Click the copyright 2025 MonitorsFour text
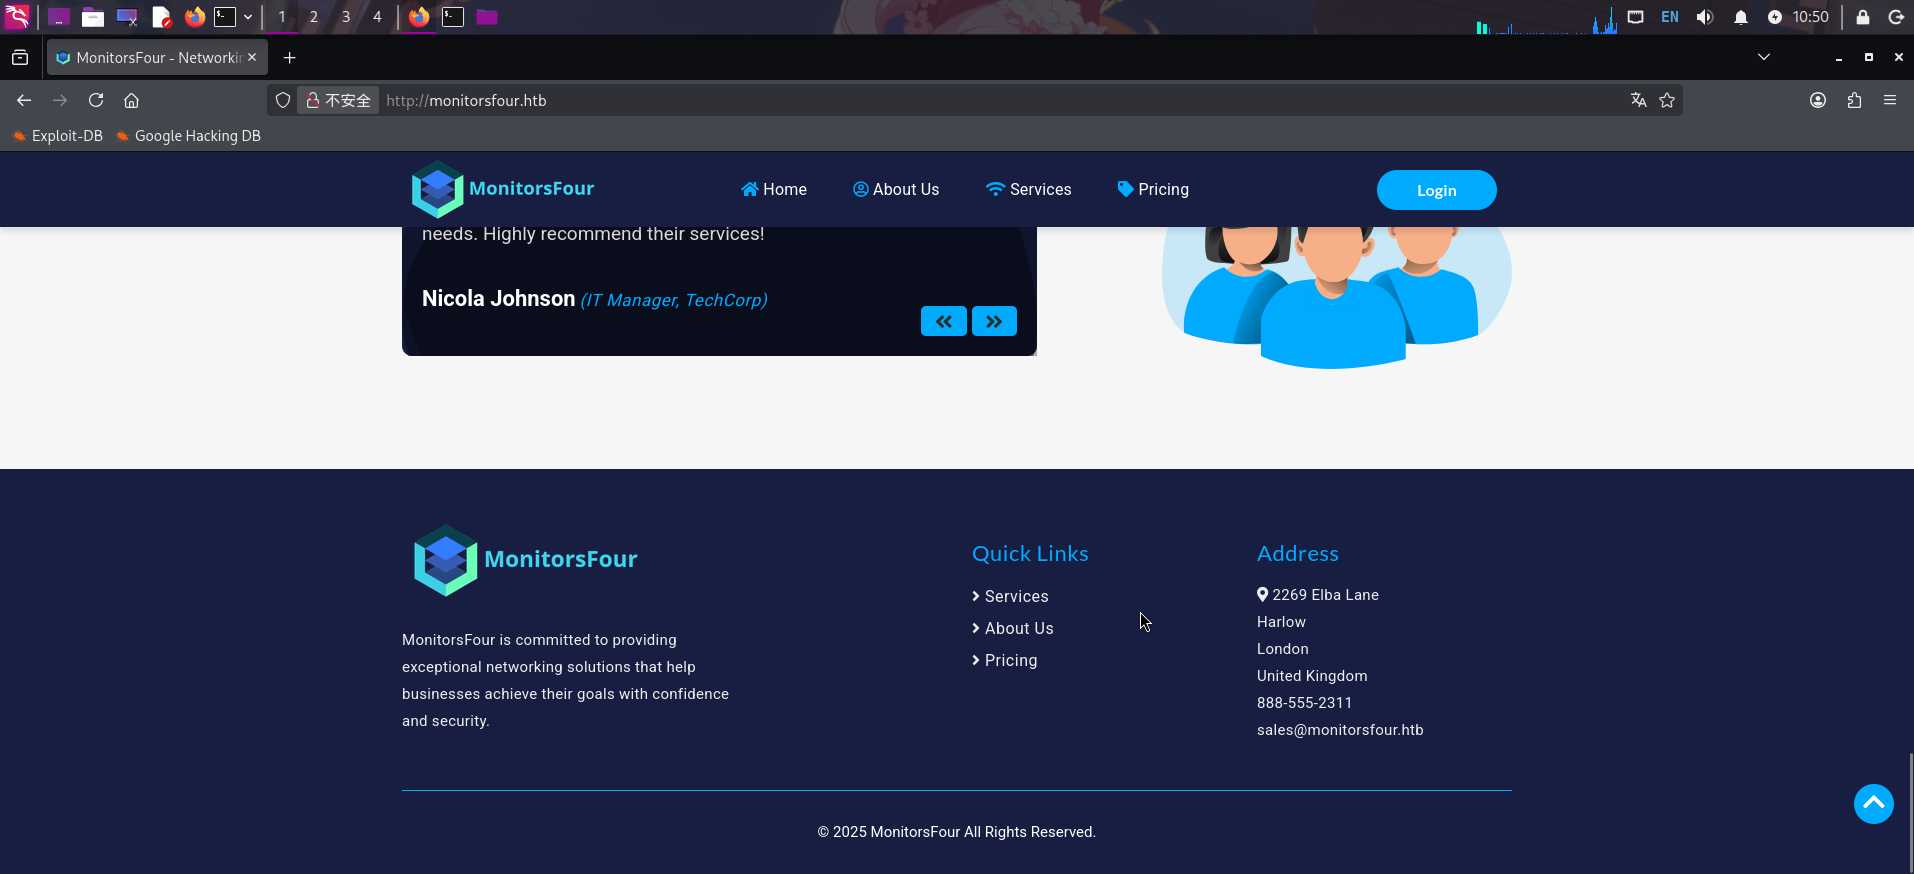 (x=957, y=832)
